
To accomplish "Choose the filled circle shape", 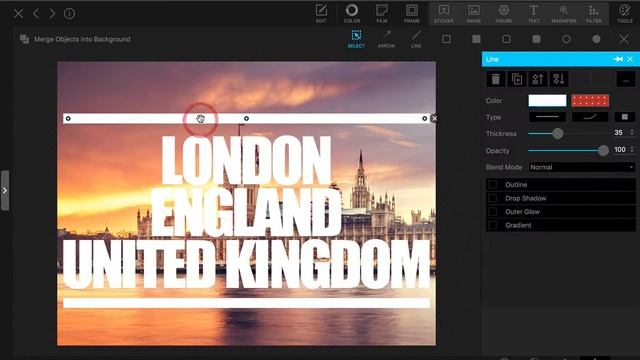I will pos(596,39).
